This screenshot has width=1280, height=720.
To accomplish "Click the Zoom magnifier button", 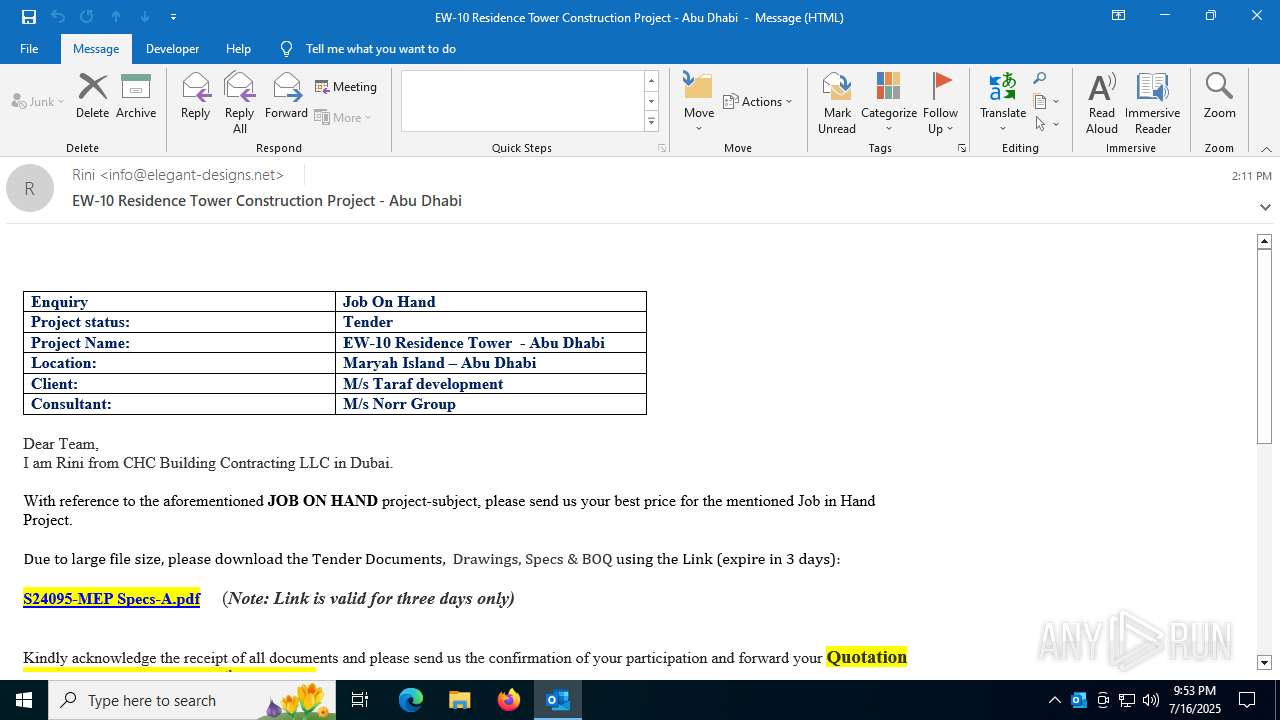I will 1219,96.
